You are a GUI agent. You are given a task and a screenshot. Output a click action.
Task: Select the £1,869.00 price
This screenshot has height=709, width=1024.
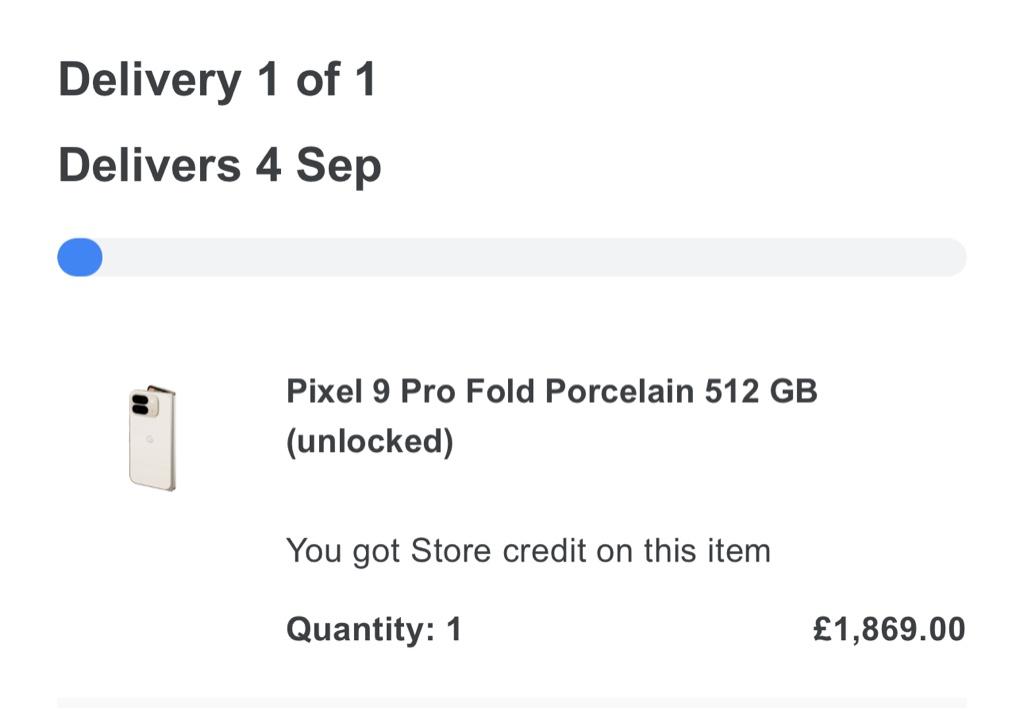pyautogui.click(x=889, y=629)
